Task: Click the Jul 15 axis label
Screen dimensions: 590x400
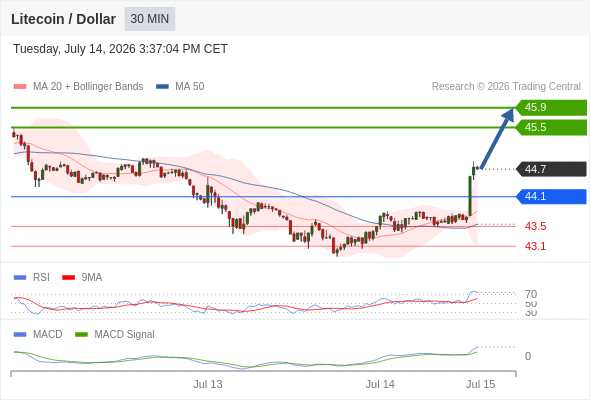Action: pos(481,384)
